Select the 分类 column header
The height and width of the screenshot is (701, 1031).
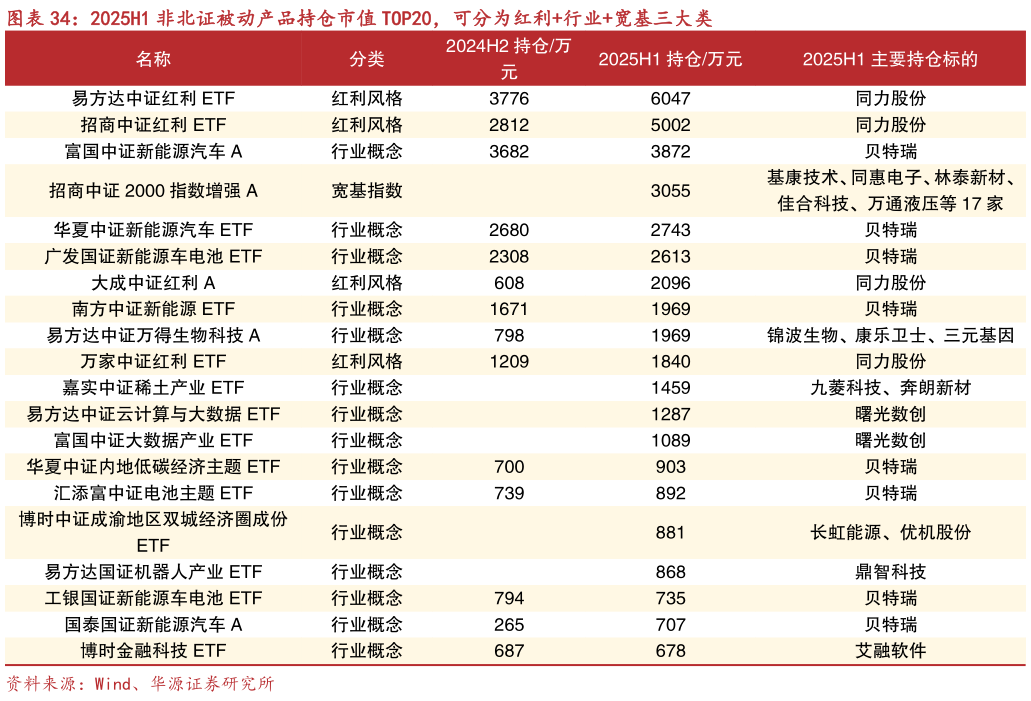[369, 59]
